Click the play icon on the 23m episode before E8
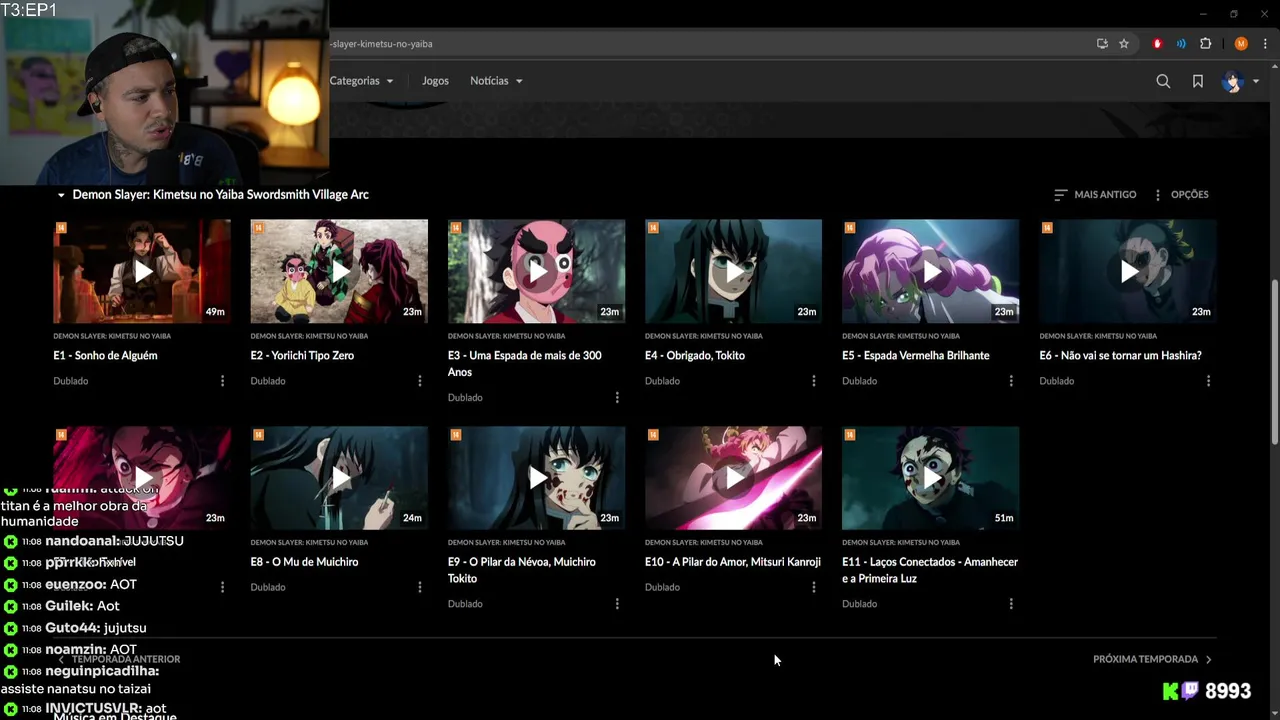 (x=144, y=478)
